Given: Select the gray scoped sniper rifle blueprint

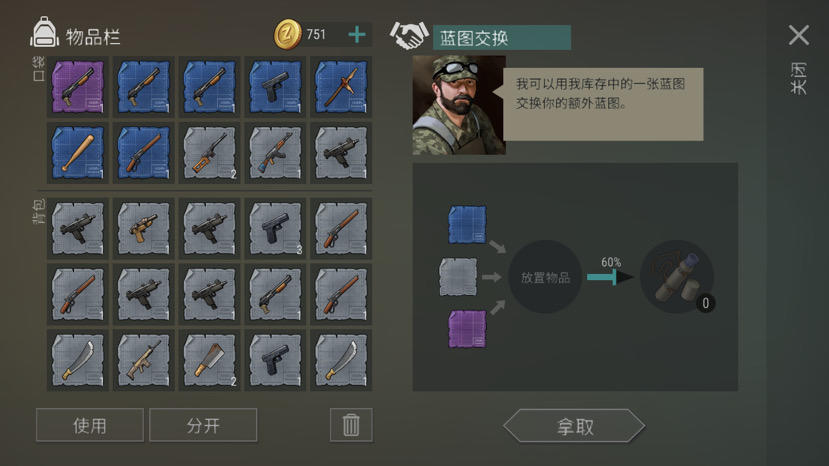Looking at the screenshot, I should [x=209, y=153].
